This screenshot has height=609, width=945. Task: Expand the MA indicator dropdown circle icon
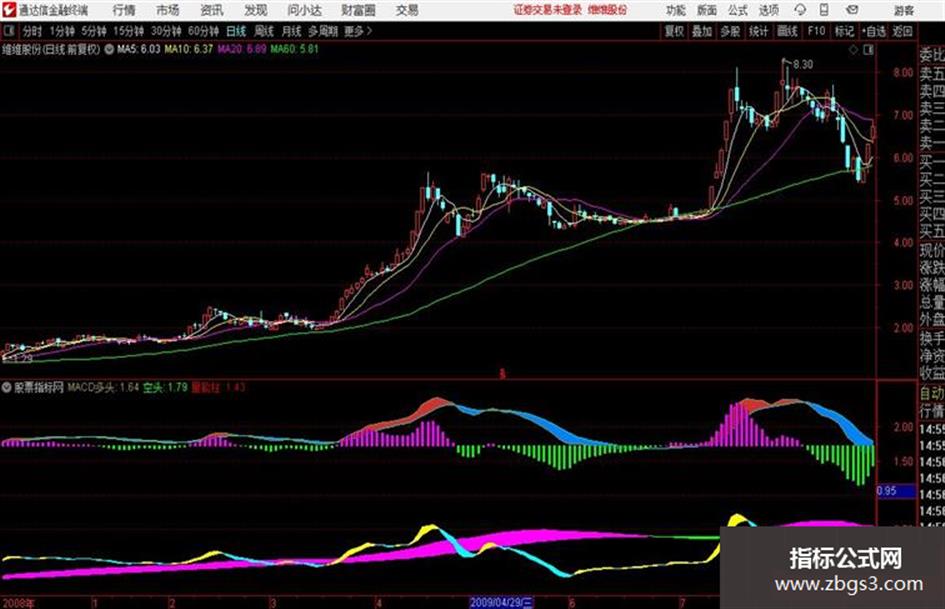pos(109,49)
